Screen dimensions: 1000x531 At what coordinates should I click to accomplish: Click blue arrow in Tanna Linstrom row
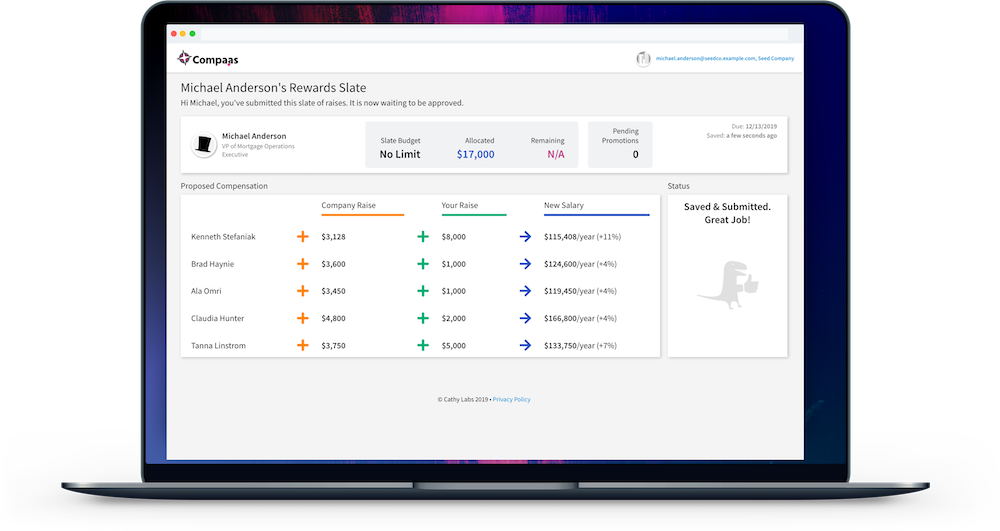[x=525, y=346]
